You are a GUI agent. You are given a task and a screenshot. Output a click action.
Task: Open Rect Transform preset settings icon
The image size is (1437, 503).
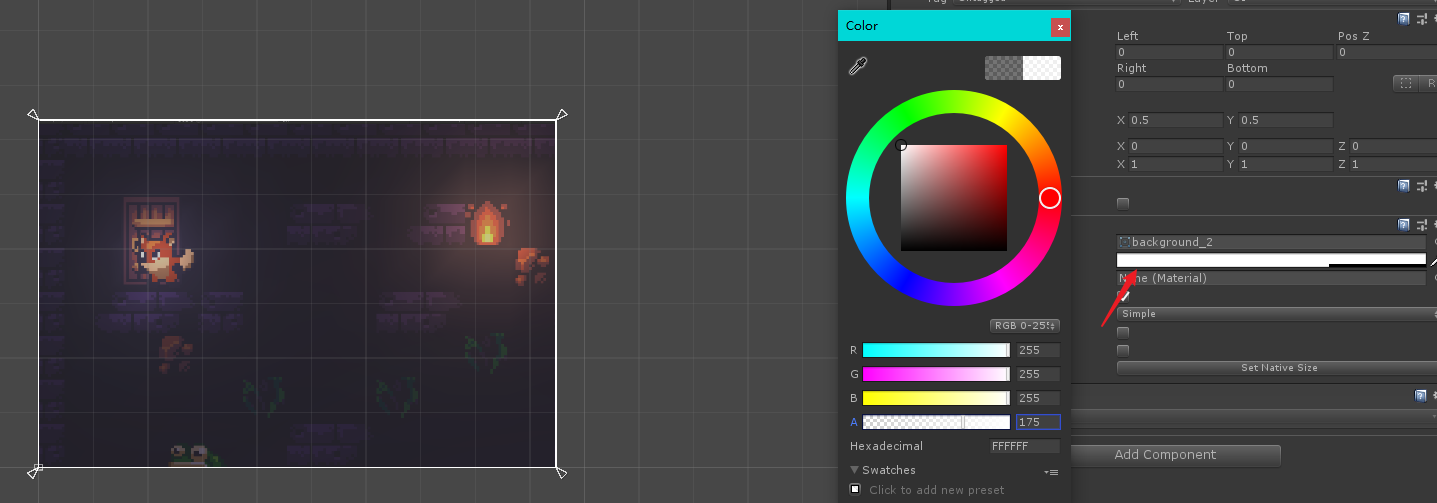click(1421, 18)
